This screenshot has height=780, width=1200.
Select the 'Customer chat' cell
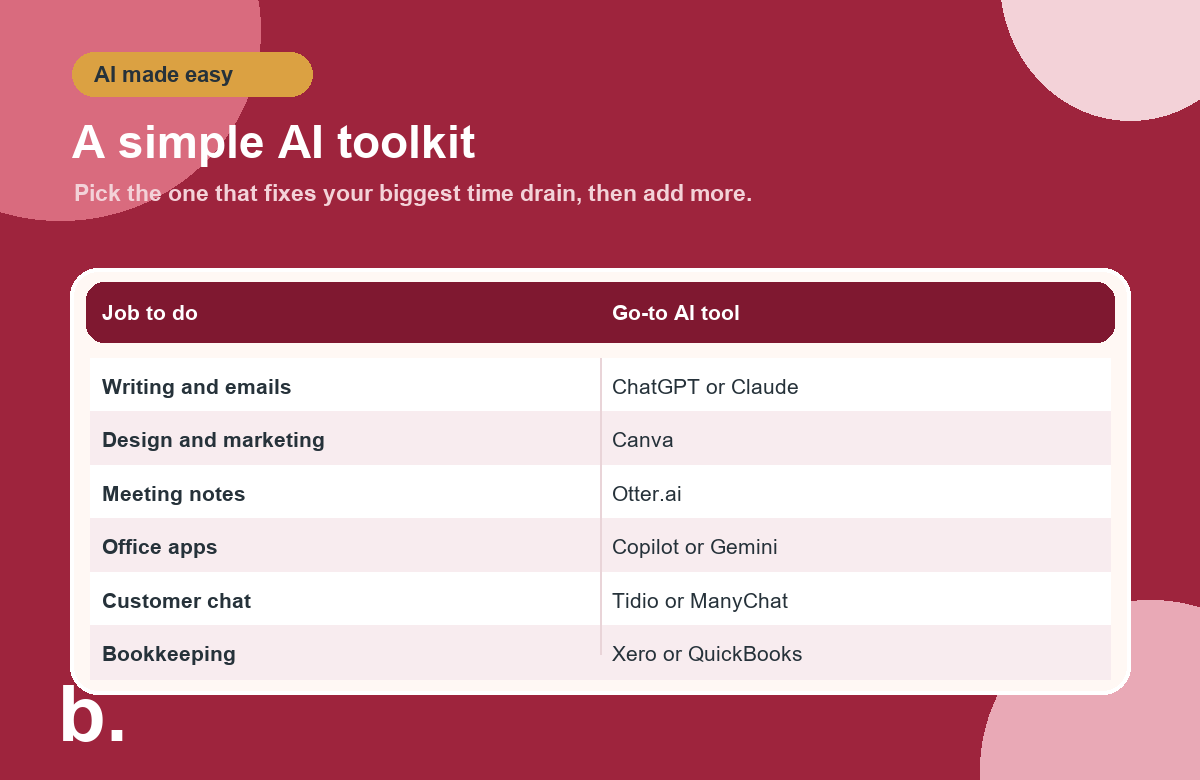(x=345, y=599)
